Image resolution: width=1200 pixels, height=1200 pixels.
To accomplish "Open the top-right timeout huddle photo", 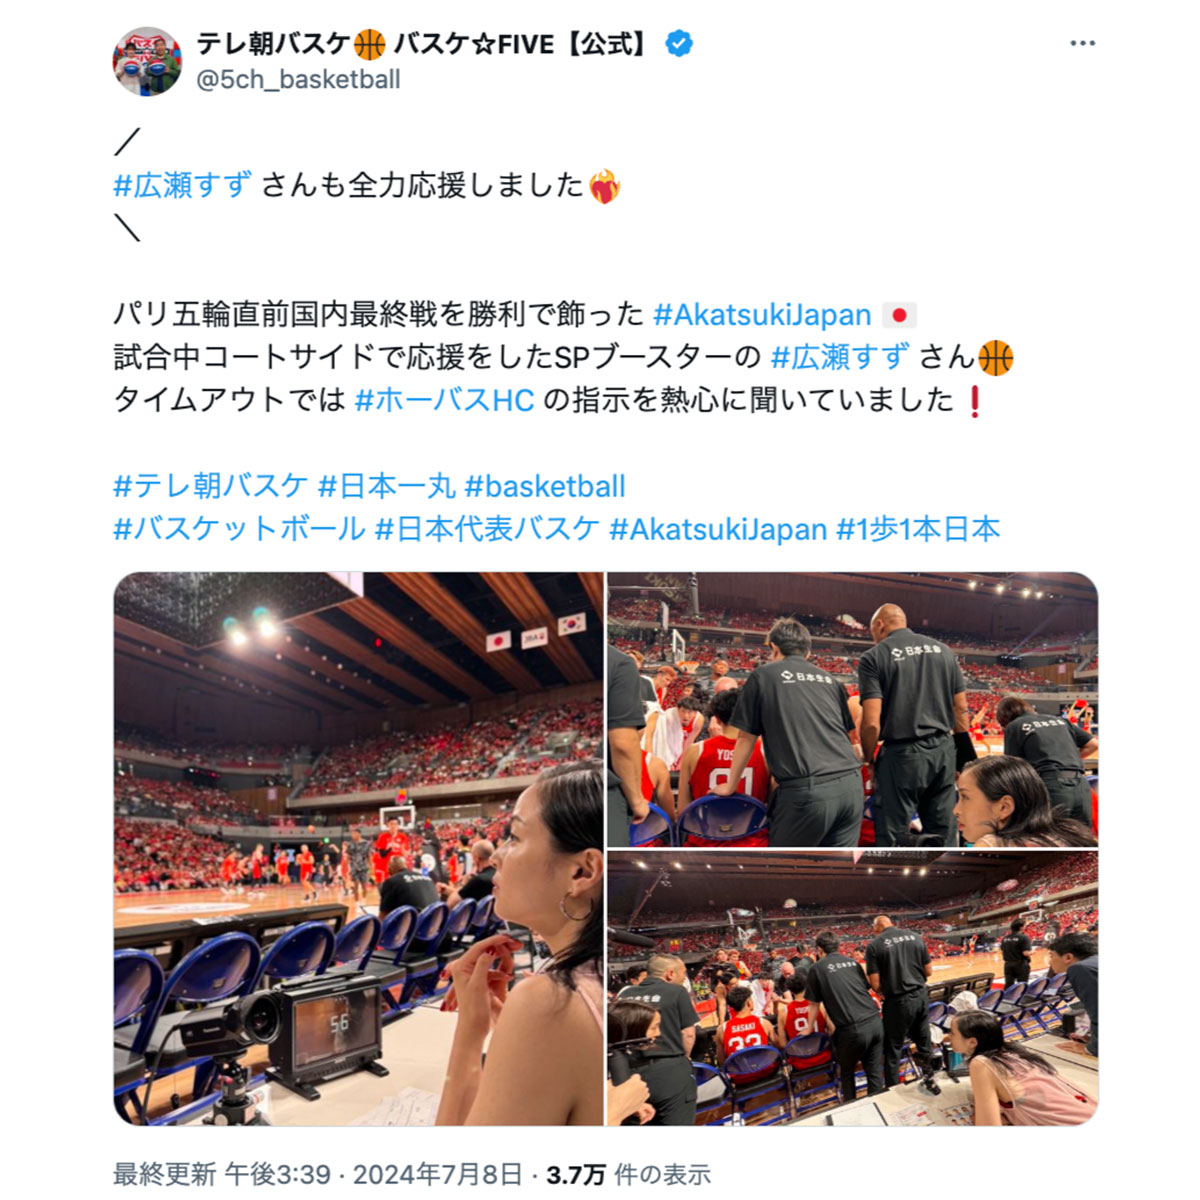I will click(x=852, y=710).
